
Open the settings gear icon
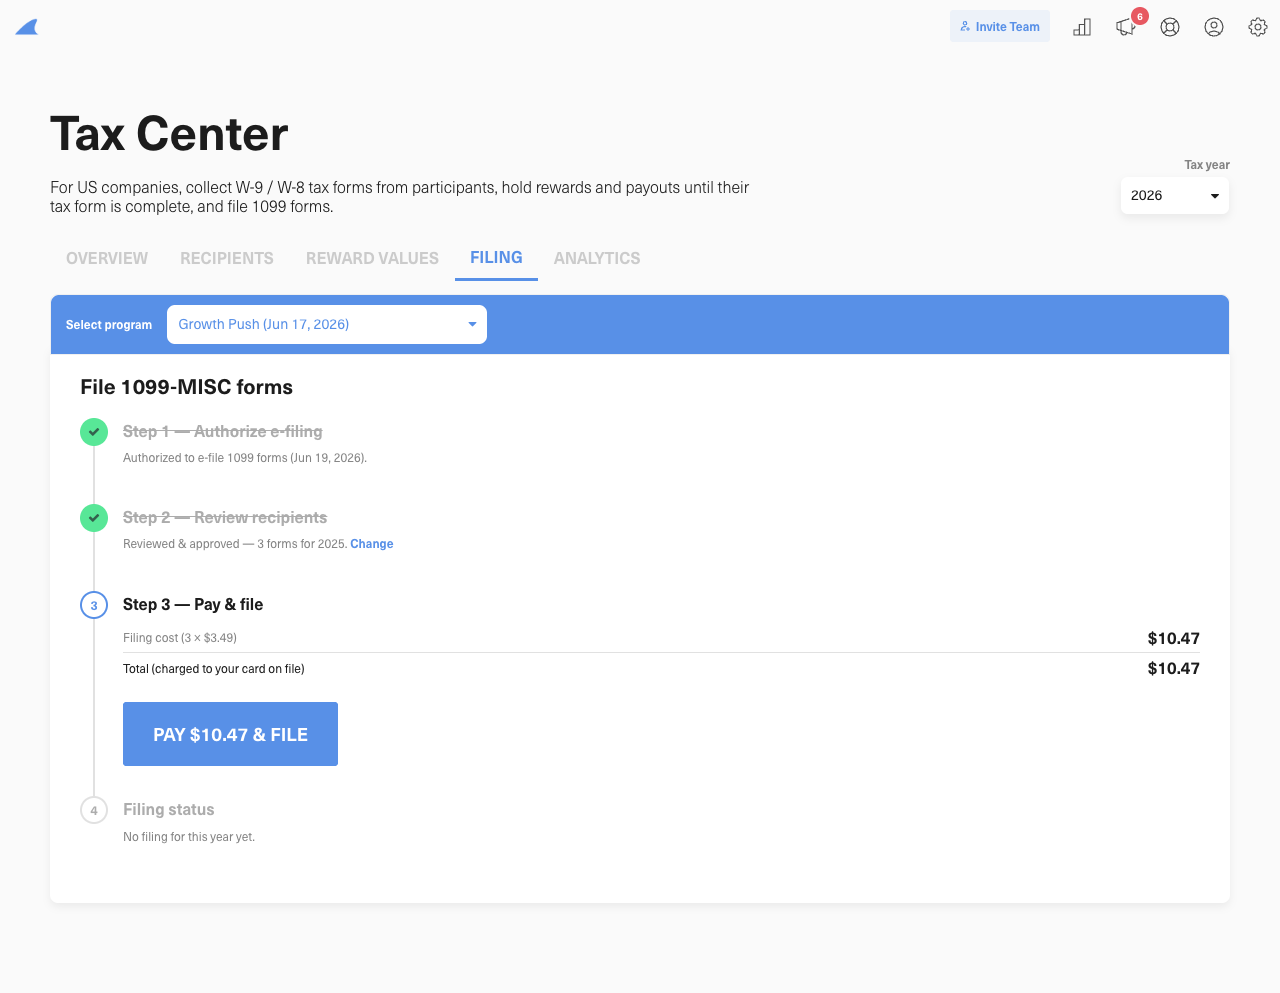(x=1258, y=27)
